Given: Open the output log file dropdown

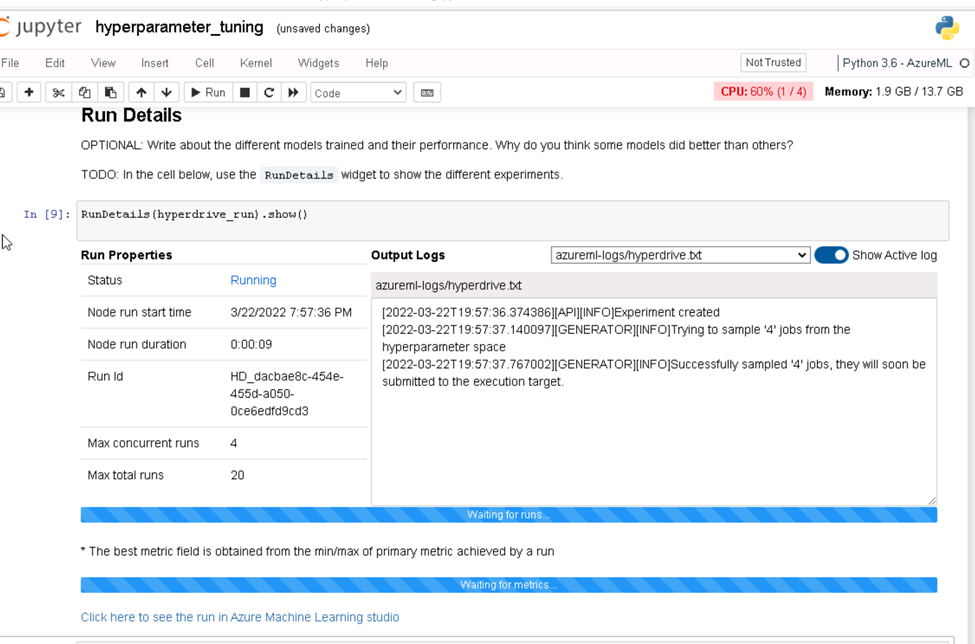Looking at the screenshot, I should click(680, 255).
